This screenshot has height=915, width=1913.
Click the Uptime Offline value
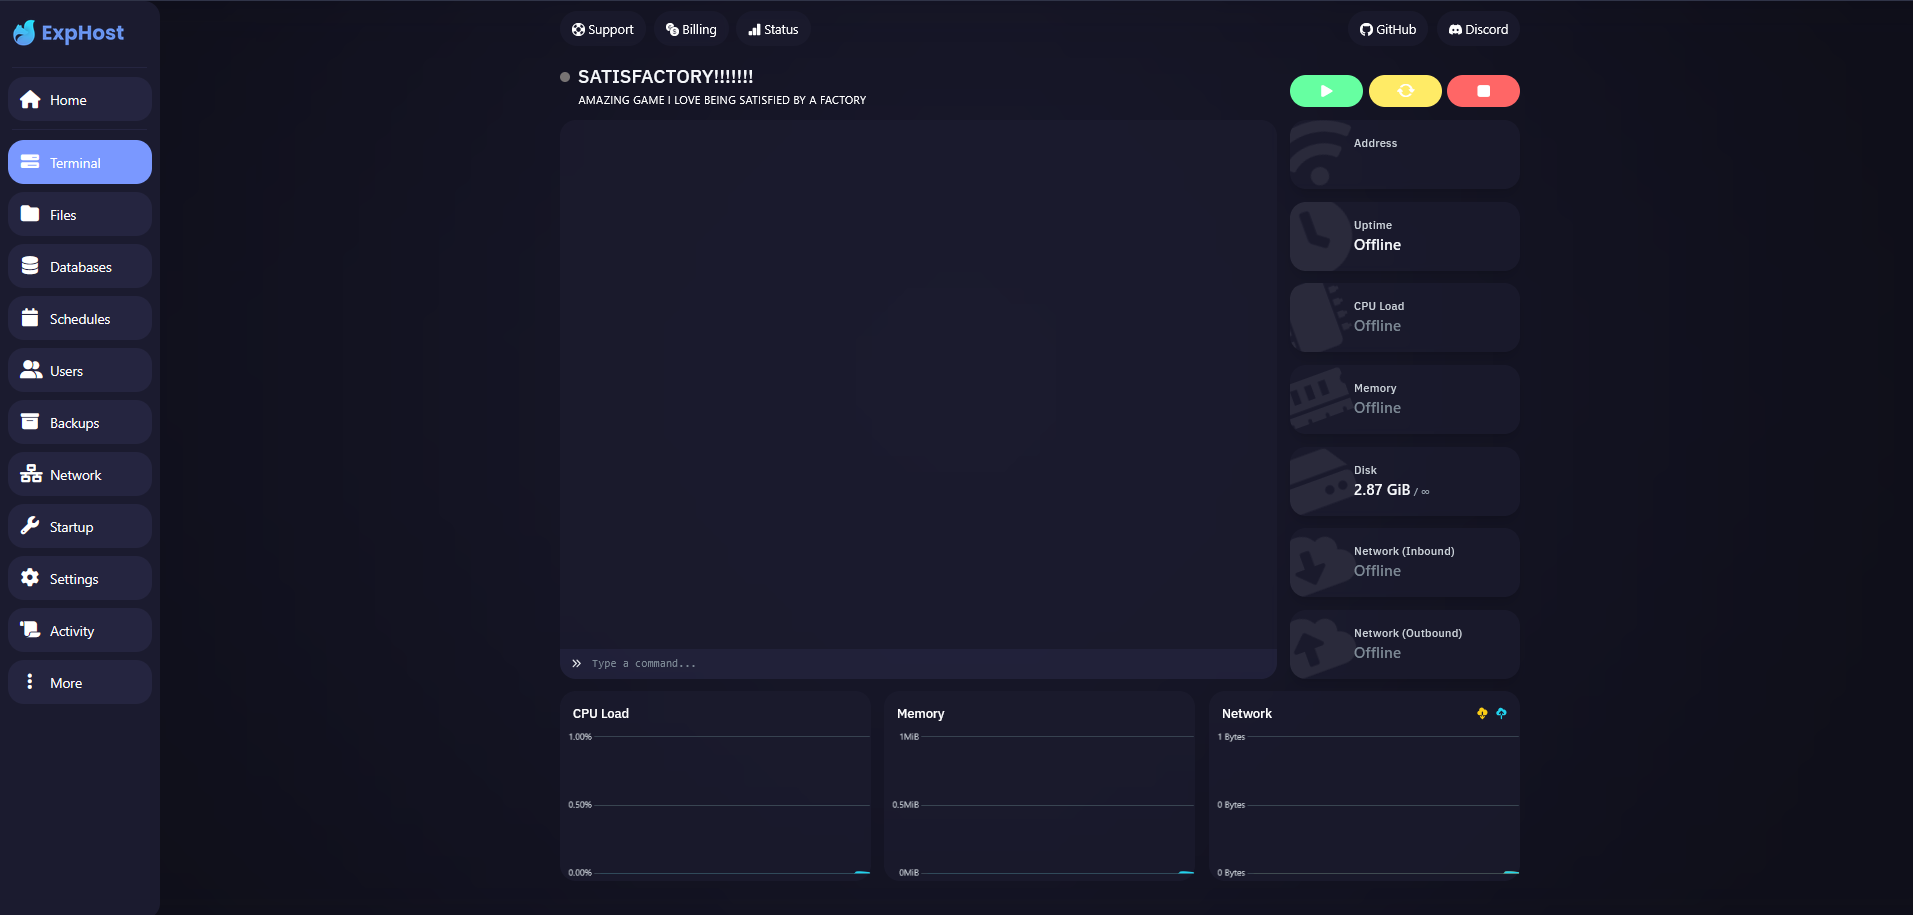[1377, 245]
